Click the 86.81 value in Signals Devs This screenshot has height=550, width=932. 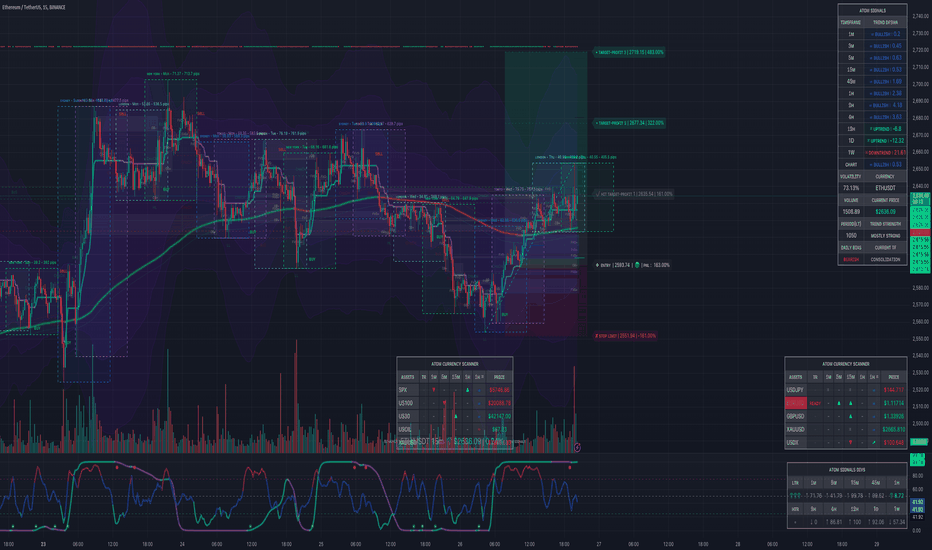[x=834, y=522]
